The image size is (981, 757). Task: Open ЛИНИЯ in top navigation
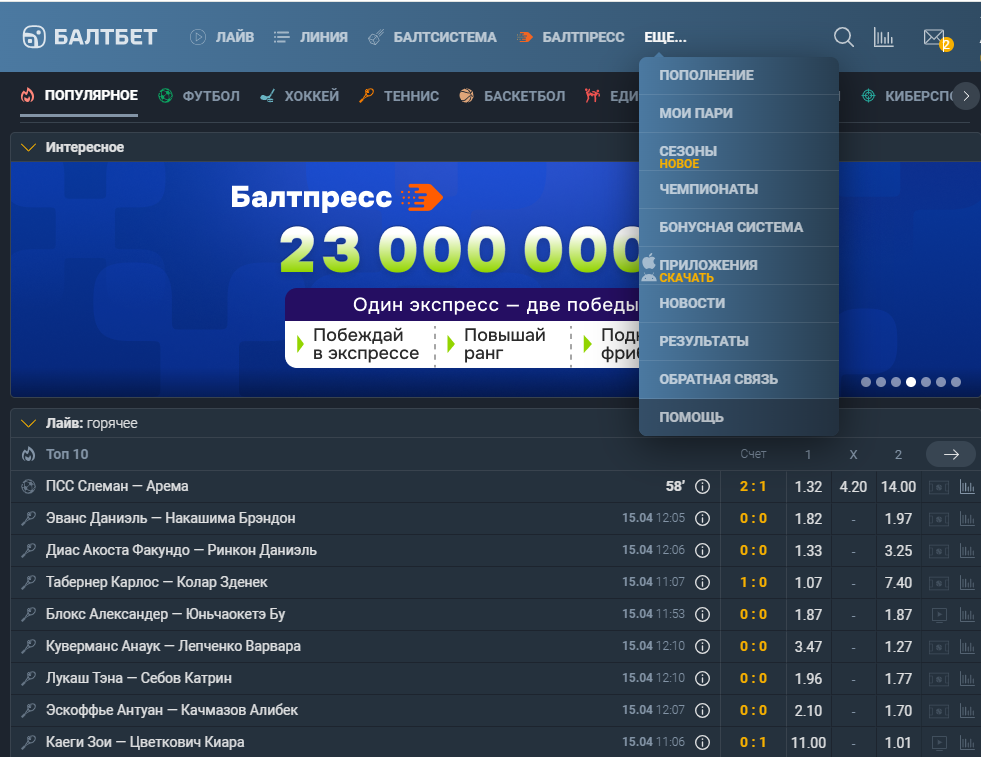point(311,38)
